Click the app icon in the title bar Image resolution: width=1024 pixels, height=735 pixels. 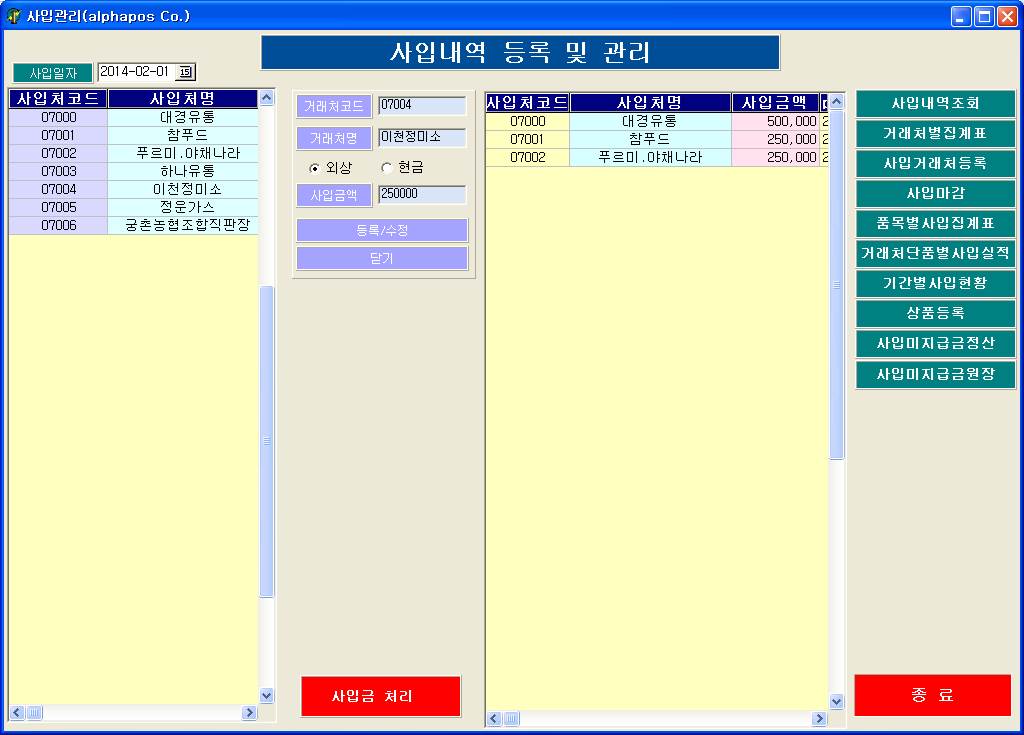(14, 16)
